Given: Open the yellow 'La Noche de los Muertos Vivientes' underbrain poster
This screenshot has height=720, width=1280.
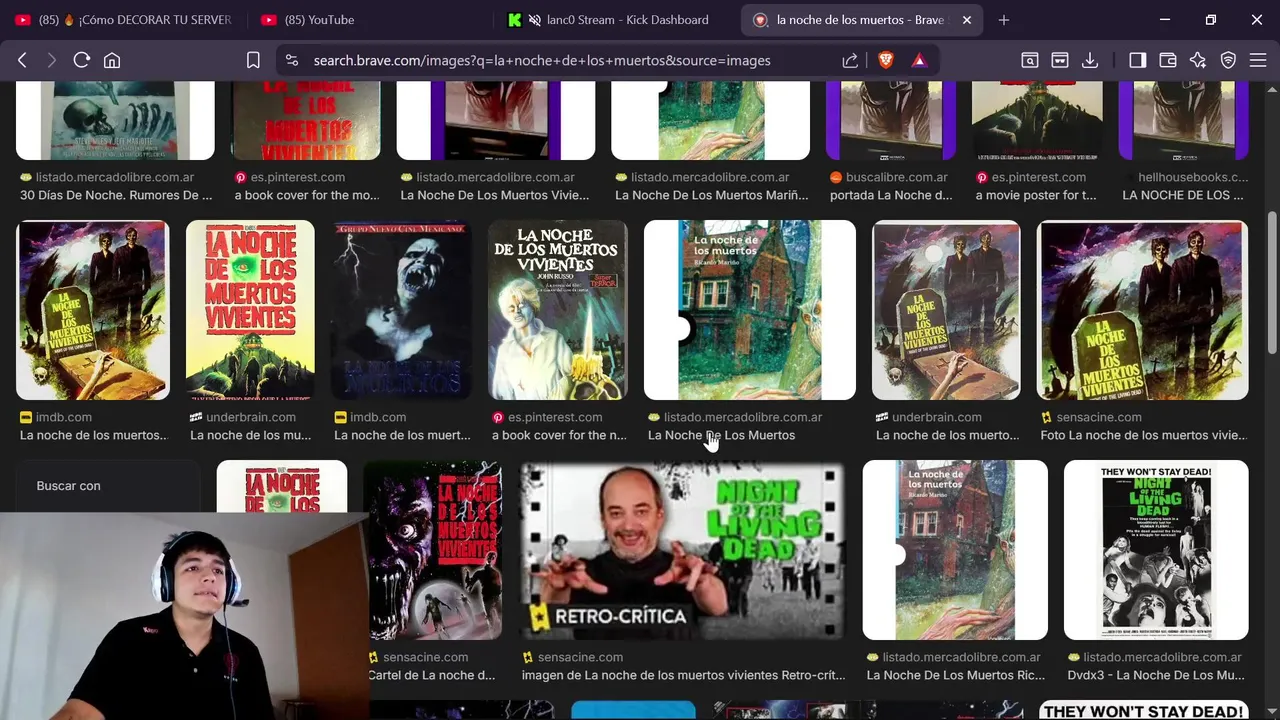Looking at the screenshot, I should coord(250,310).
